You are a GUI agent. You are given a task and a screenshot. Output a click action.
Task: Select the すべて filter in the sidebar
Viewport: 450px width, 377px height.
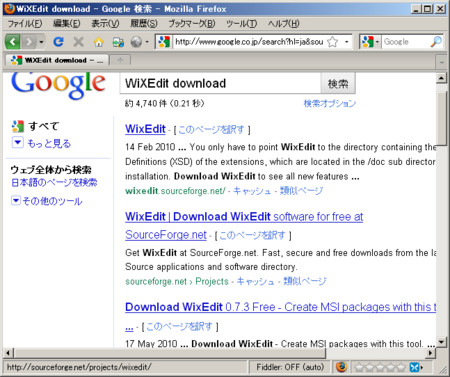tap(44, 126)
